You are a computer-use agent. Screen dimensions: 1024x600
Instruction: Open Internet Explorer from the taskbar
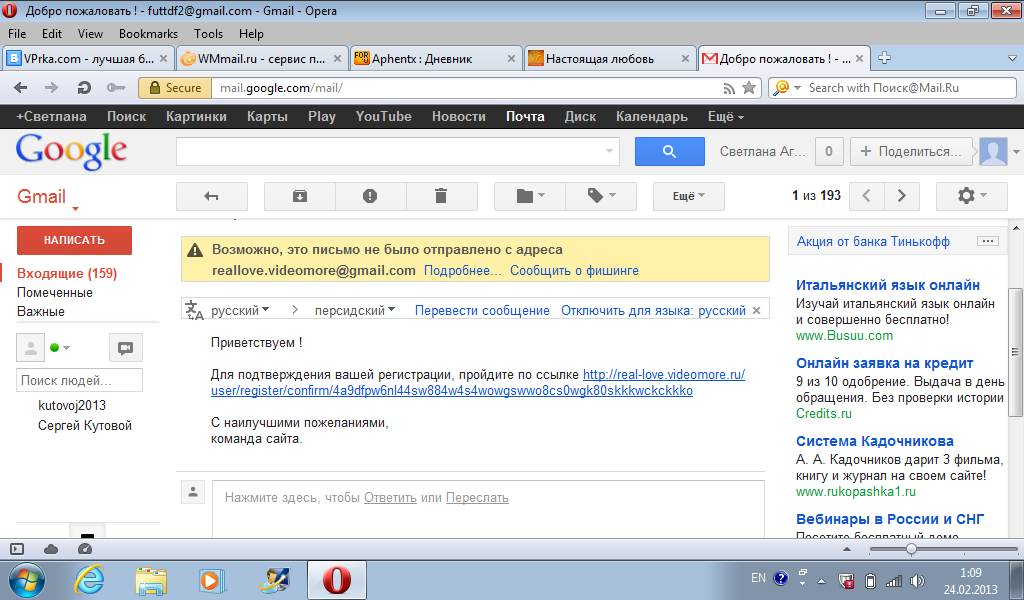click(89, 580)
